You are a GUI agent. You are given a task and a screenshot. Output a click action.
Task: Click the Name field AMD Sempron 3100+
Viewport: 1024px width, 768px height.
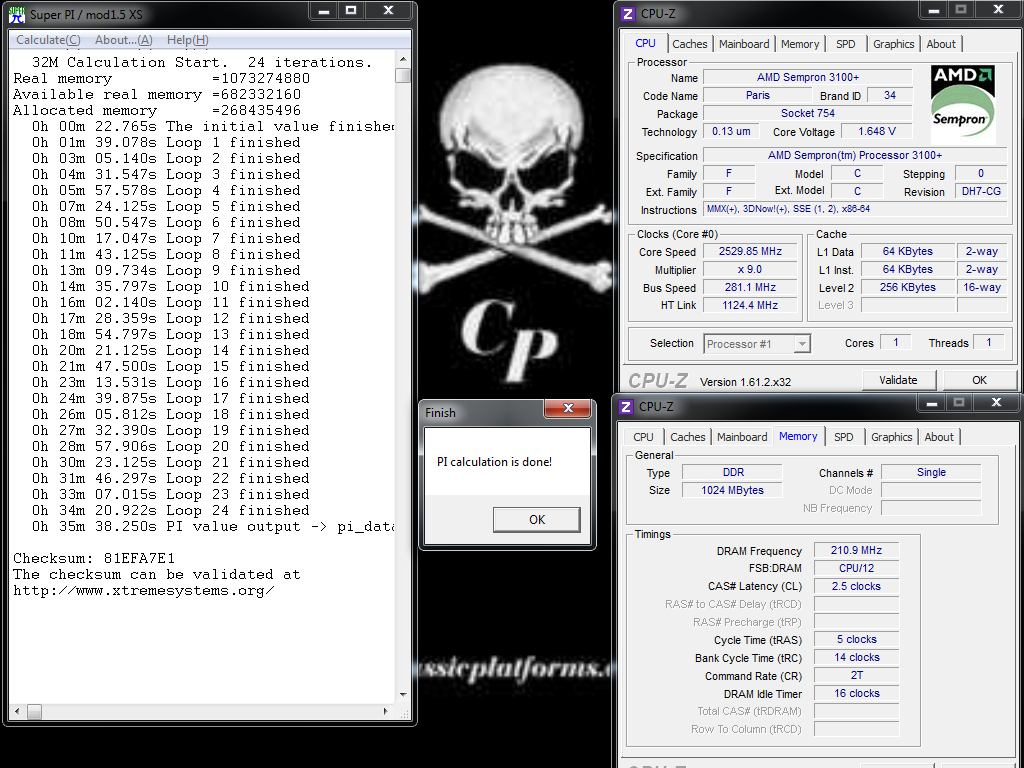pos(807,78)
